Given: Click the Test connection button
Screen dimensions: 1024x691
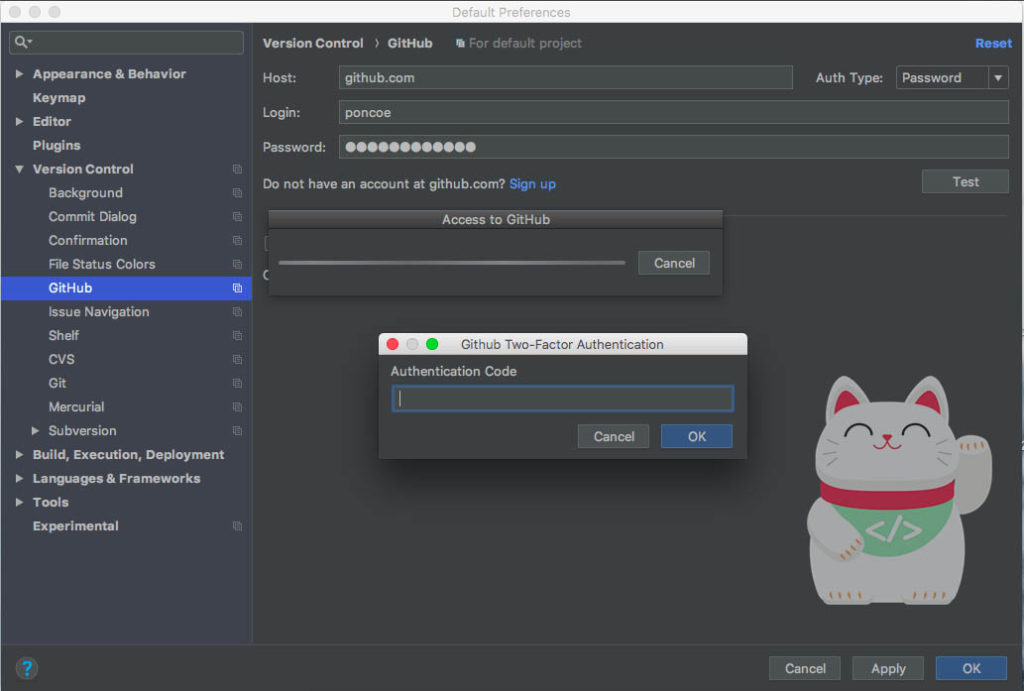Looking at the screenshot, I should coord(965,182).
